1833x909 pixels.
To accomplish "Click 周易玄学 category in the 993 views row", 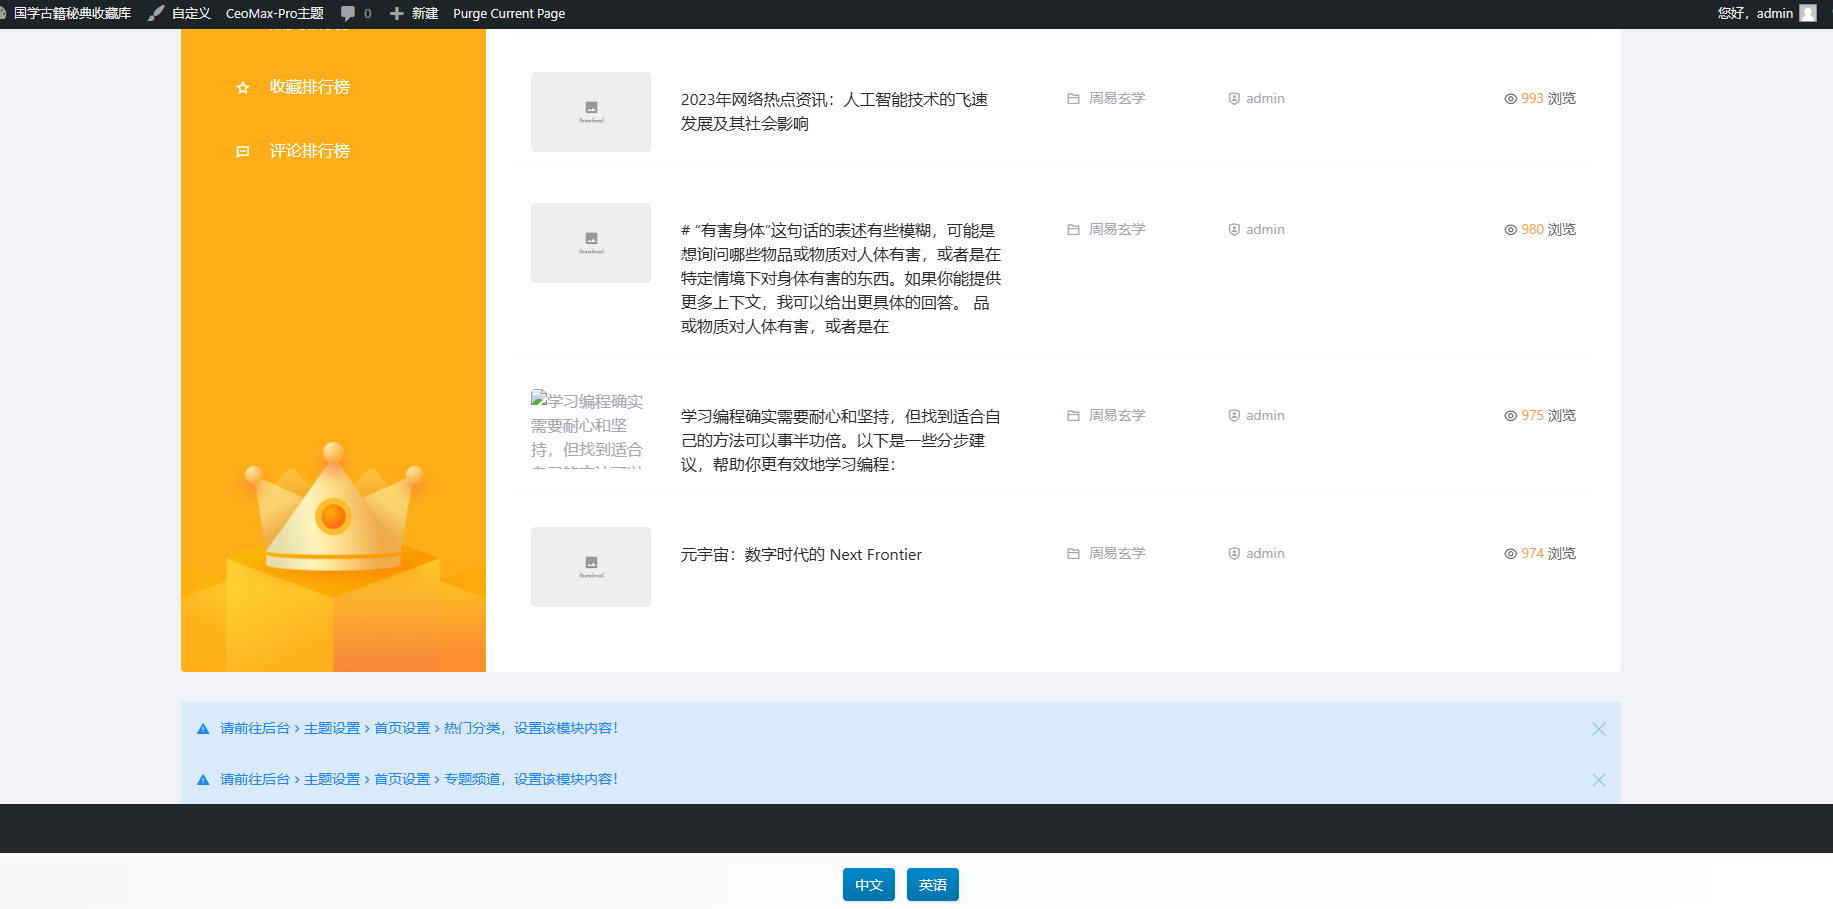I will 1117,98.
